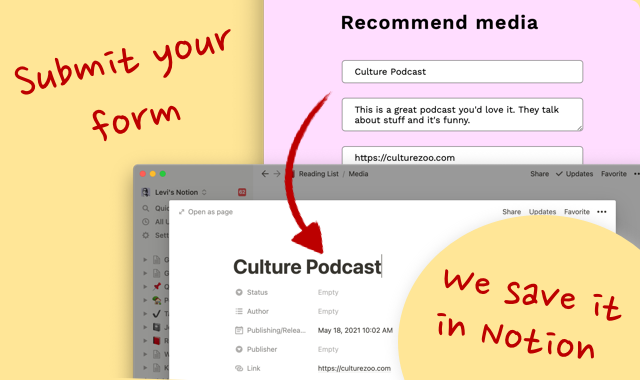
Task: Expand the pushpin page in sidebar
Action: click(145, 287)
